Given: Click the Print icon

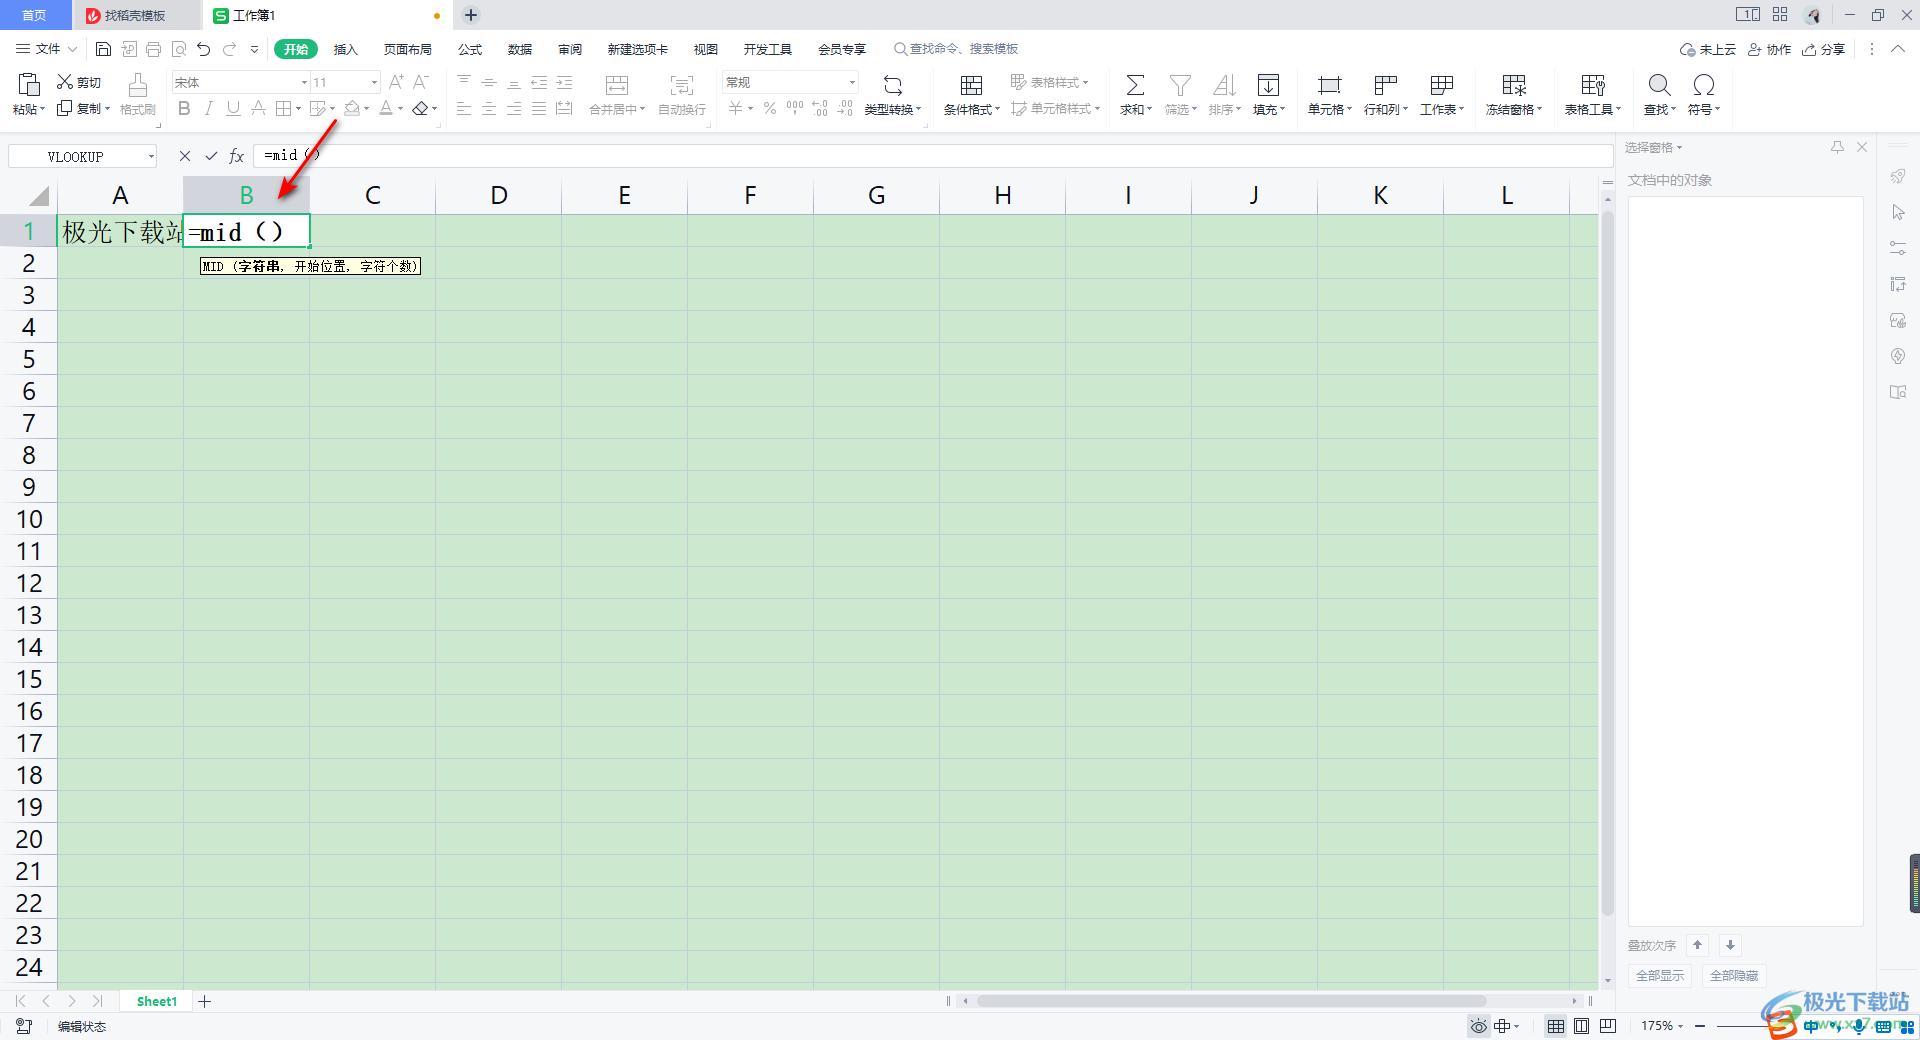Looking at the screenshot, I should pyautogui.click(x=153, y=49).
